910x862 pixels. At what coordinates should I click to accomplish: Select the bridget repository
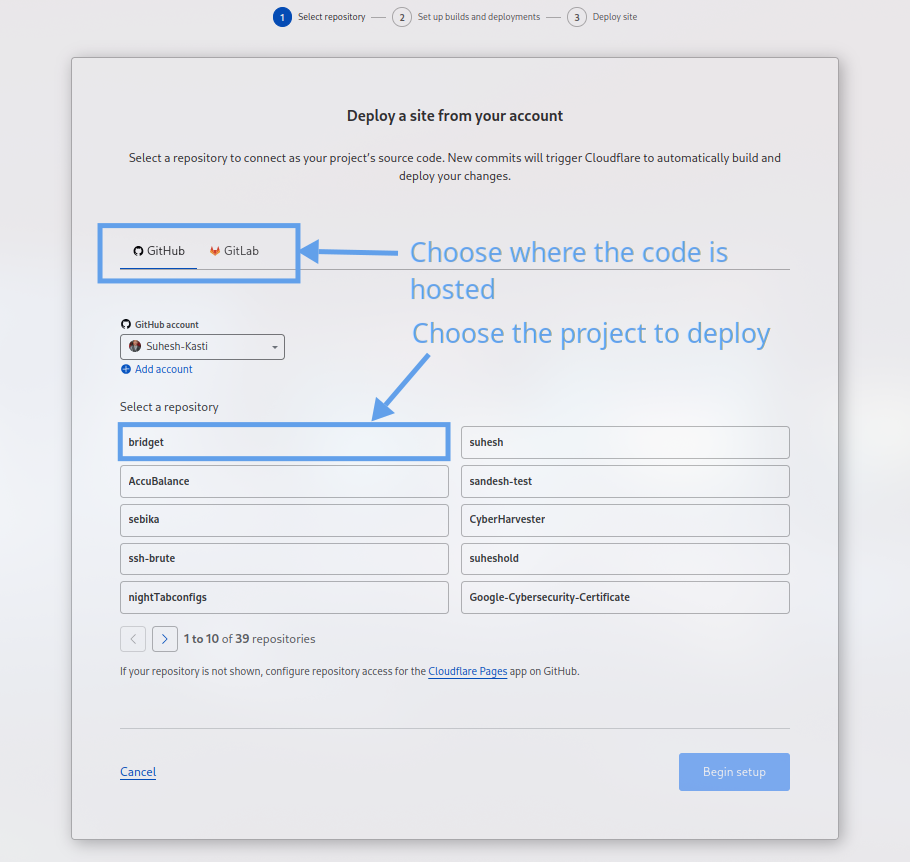tap(284, 441)
